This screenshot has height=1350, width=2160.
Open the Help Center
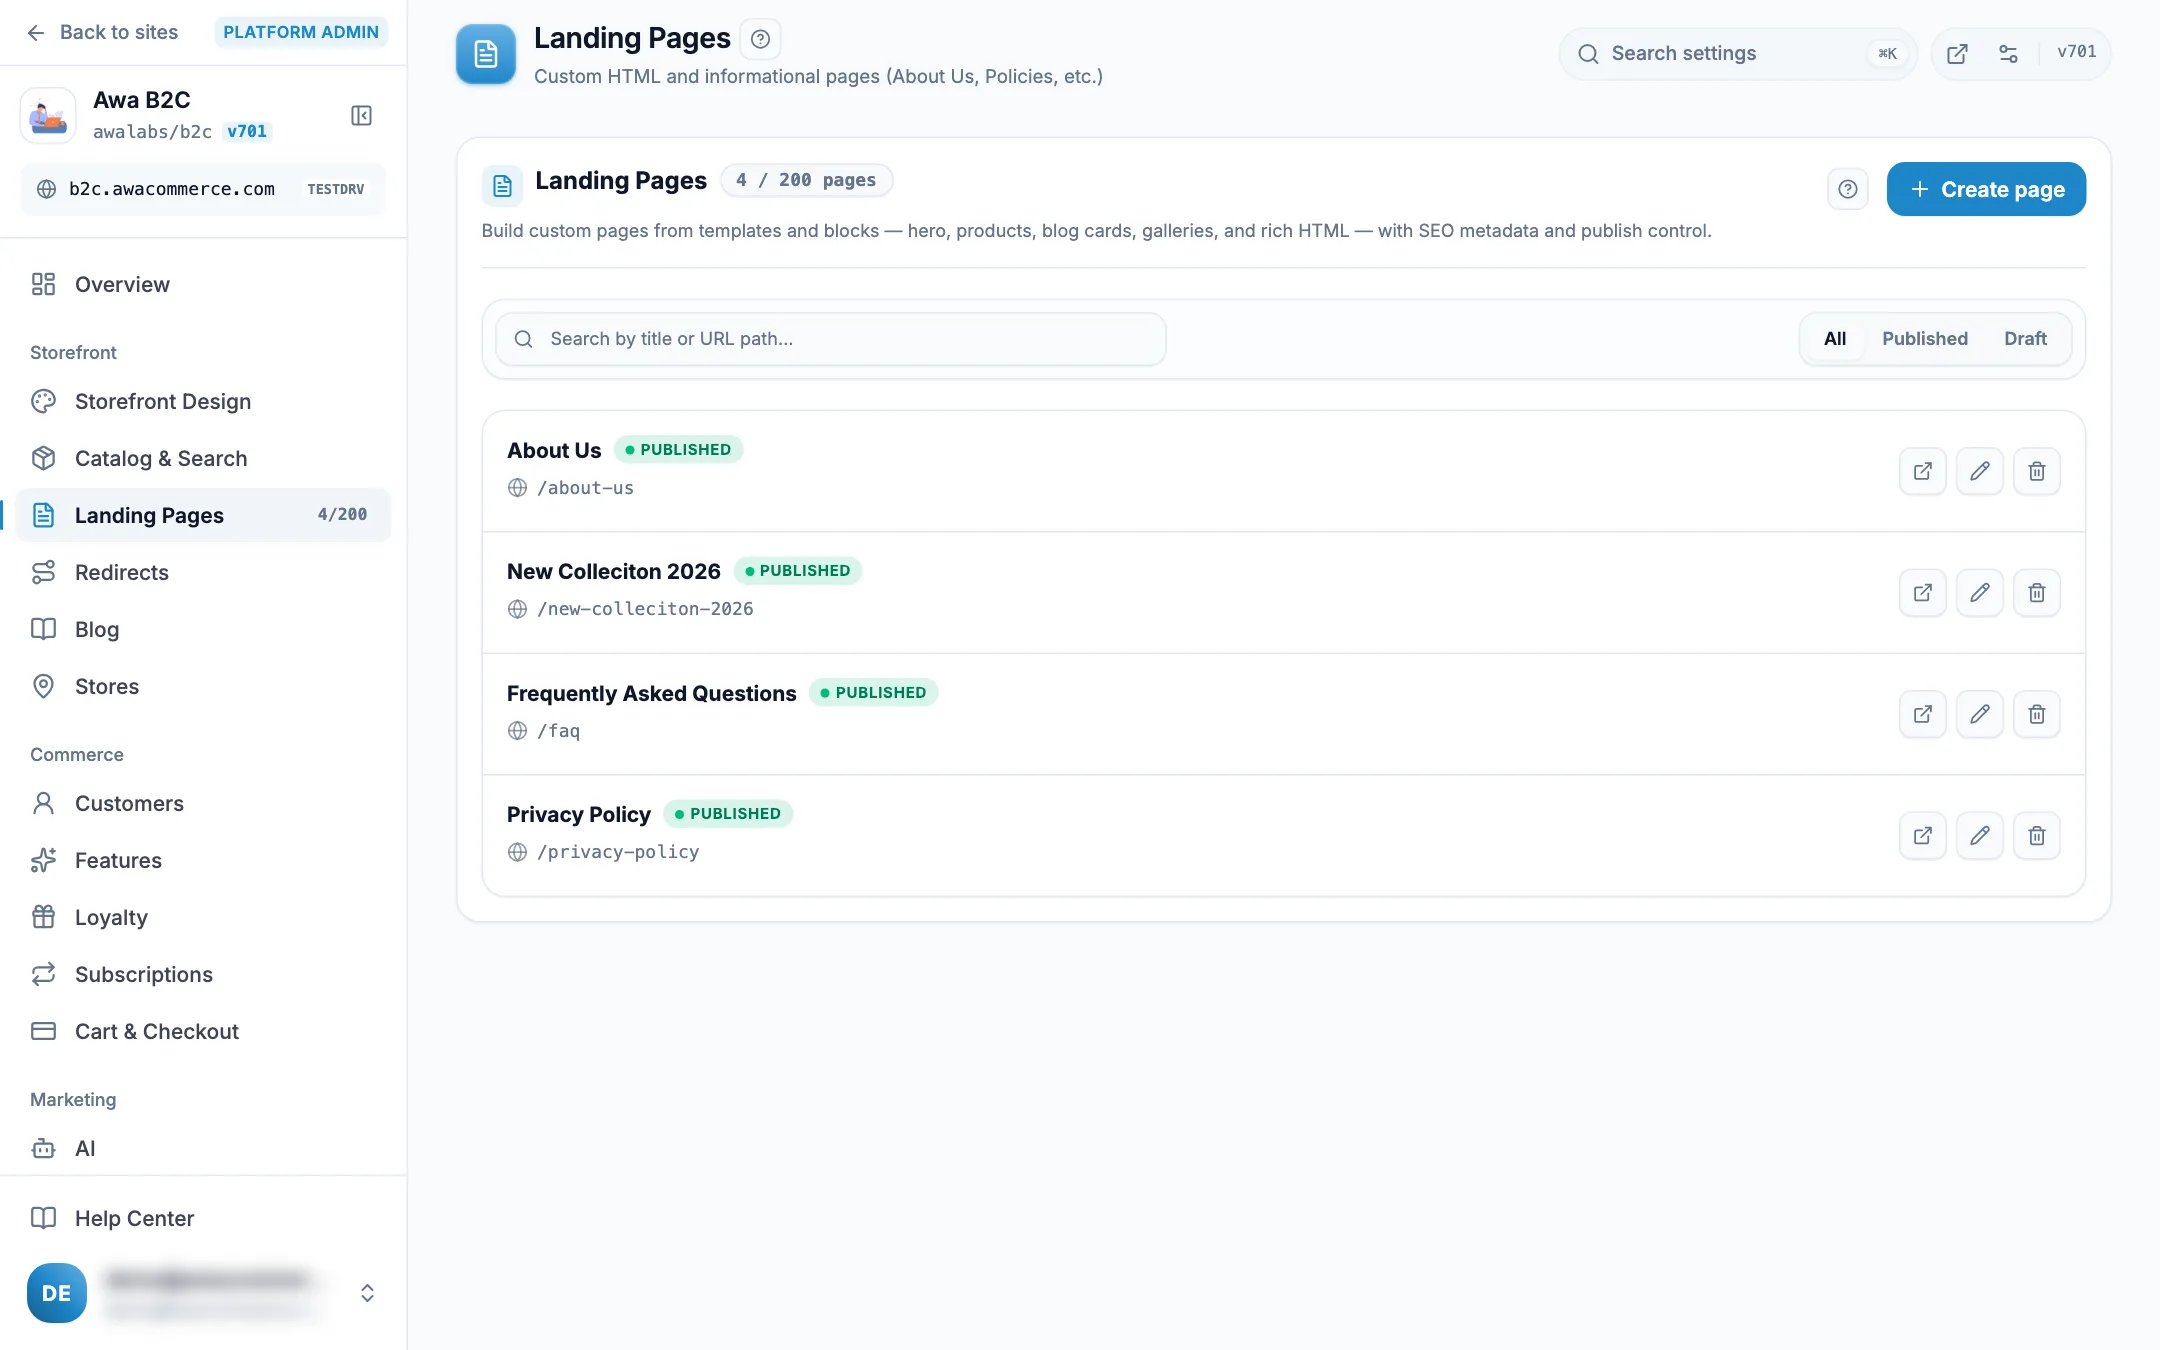(203, 1219)
